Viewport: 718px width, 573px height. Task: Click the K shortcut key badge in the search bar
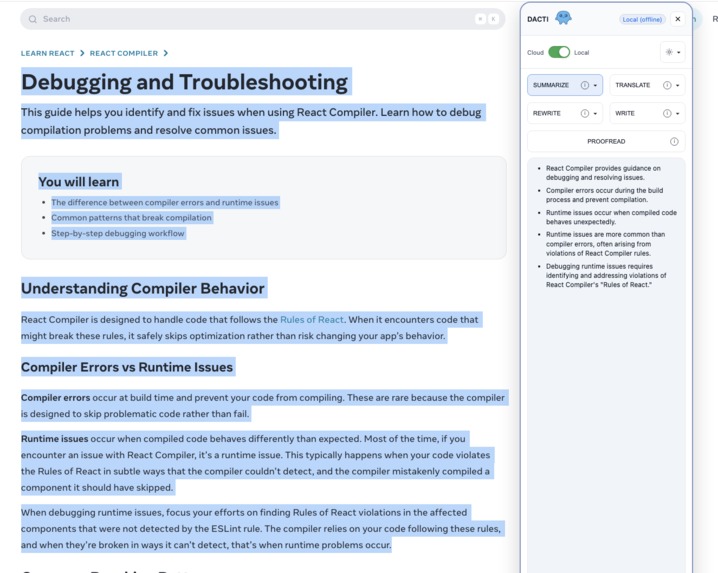[x=493, y=19]
